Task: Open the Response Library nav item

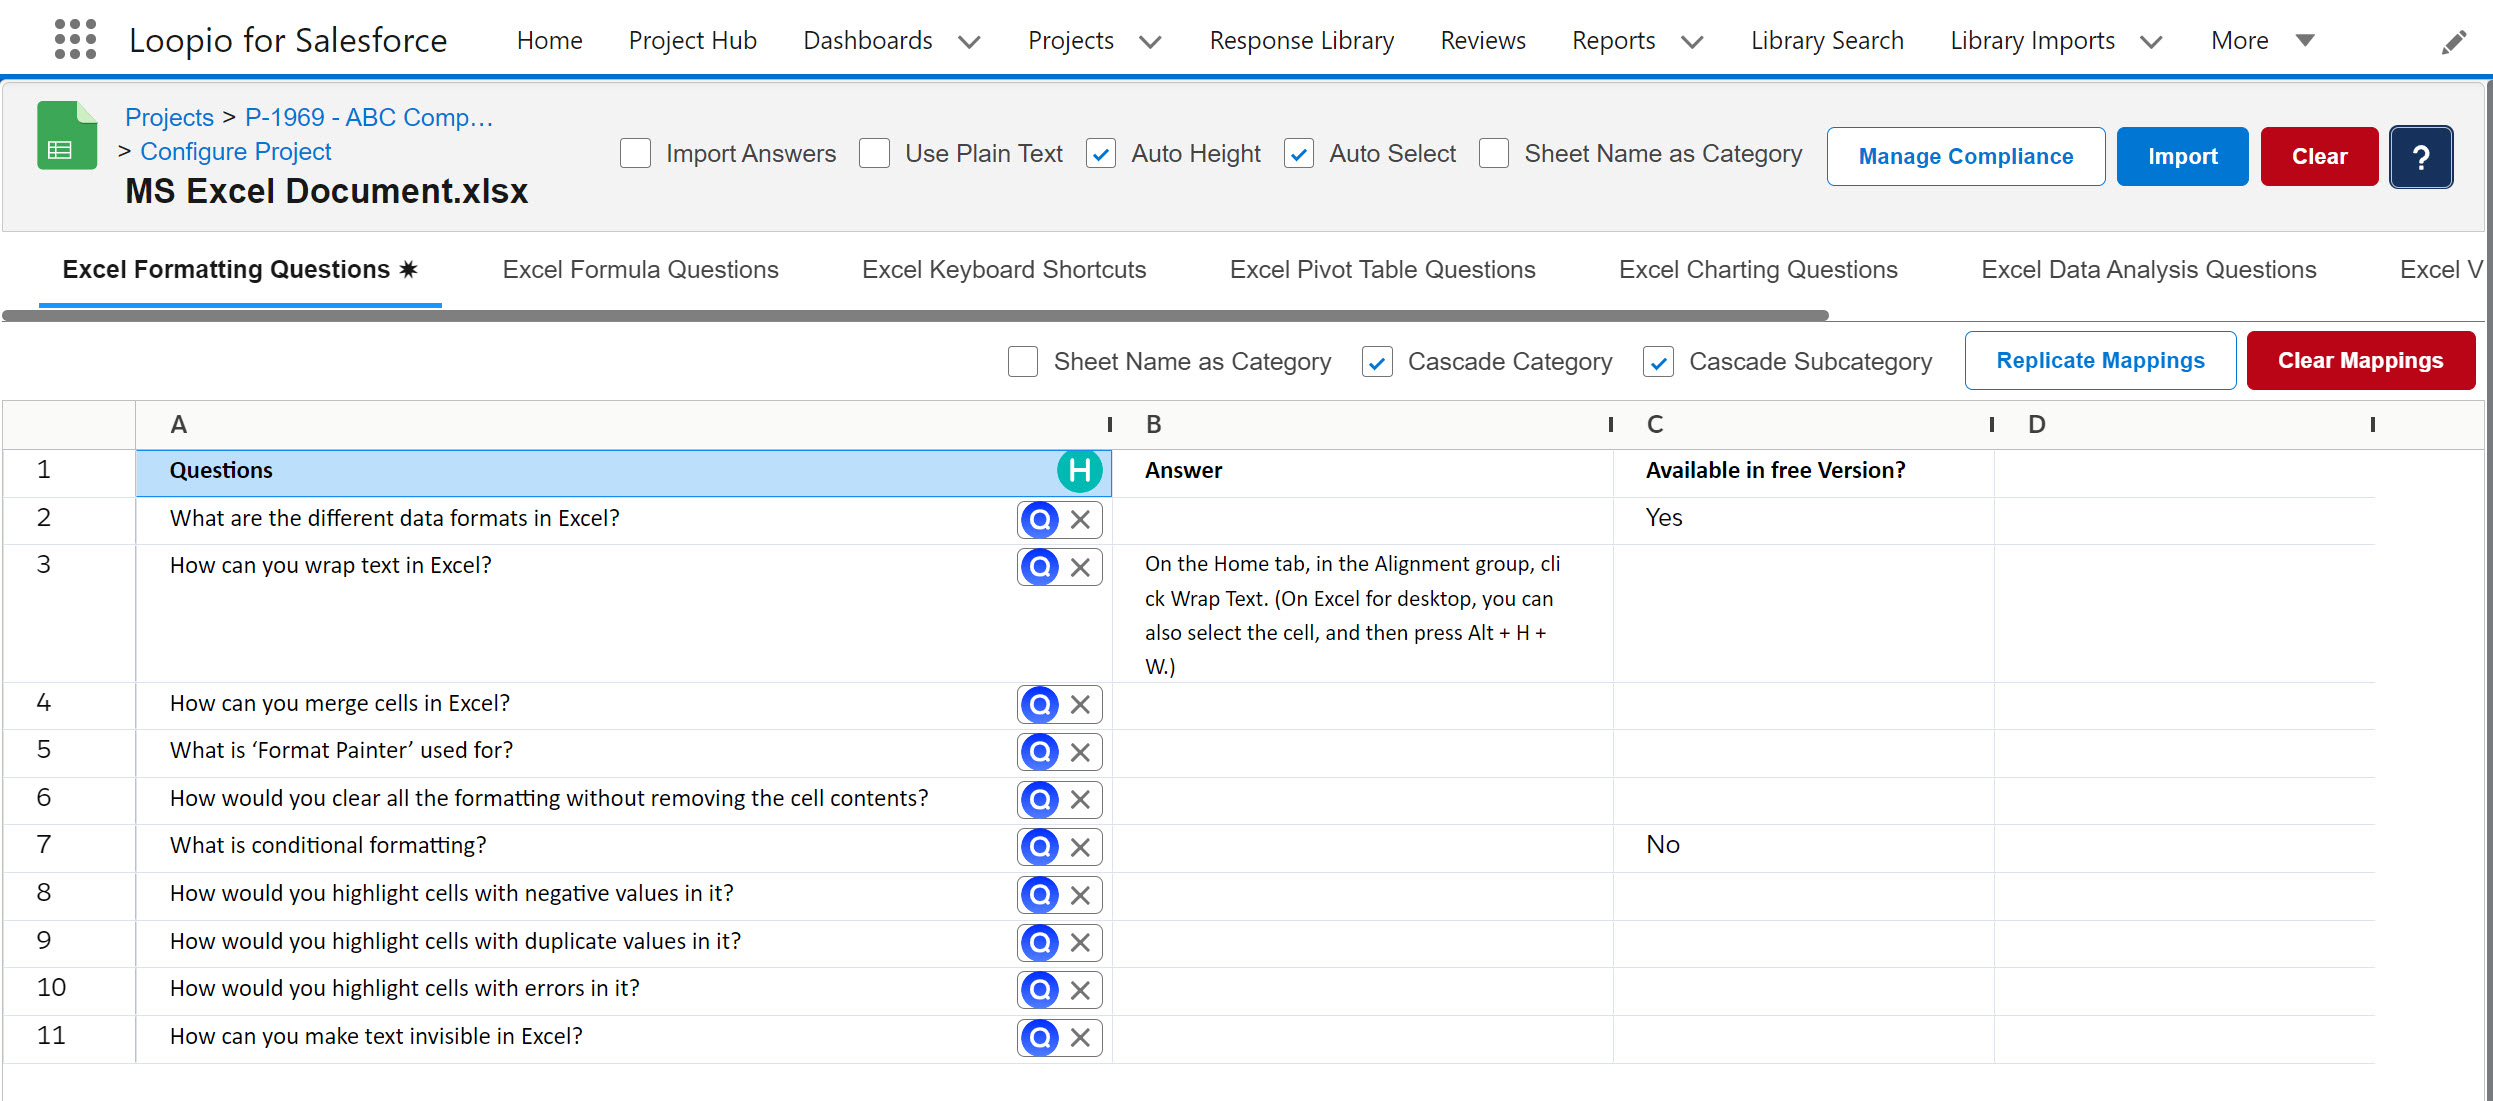Action: tap(1301, 41)
